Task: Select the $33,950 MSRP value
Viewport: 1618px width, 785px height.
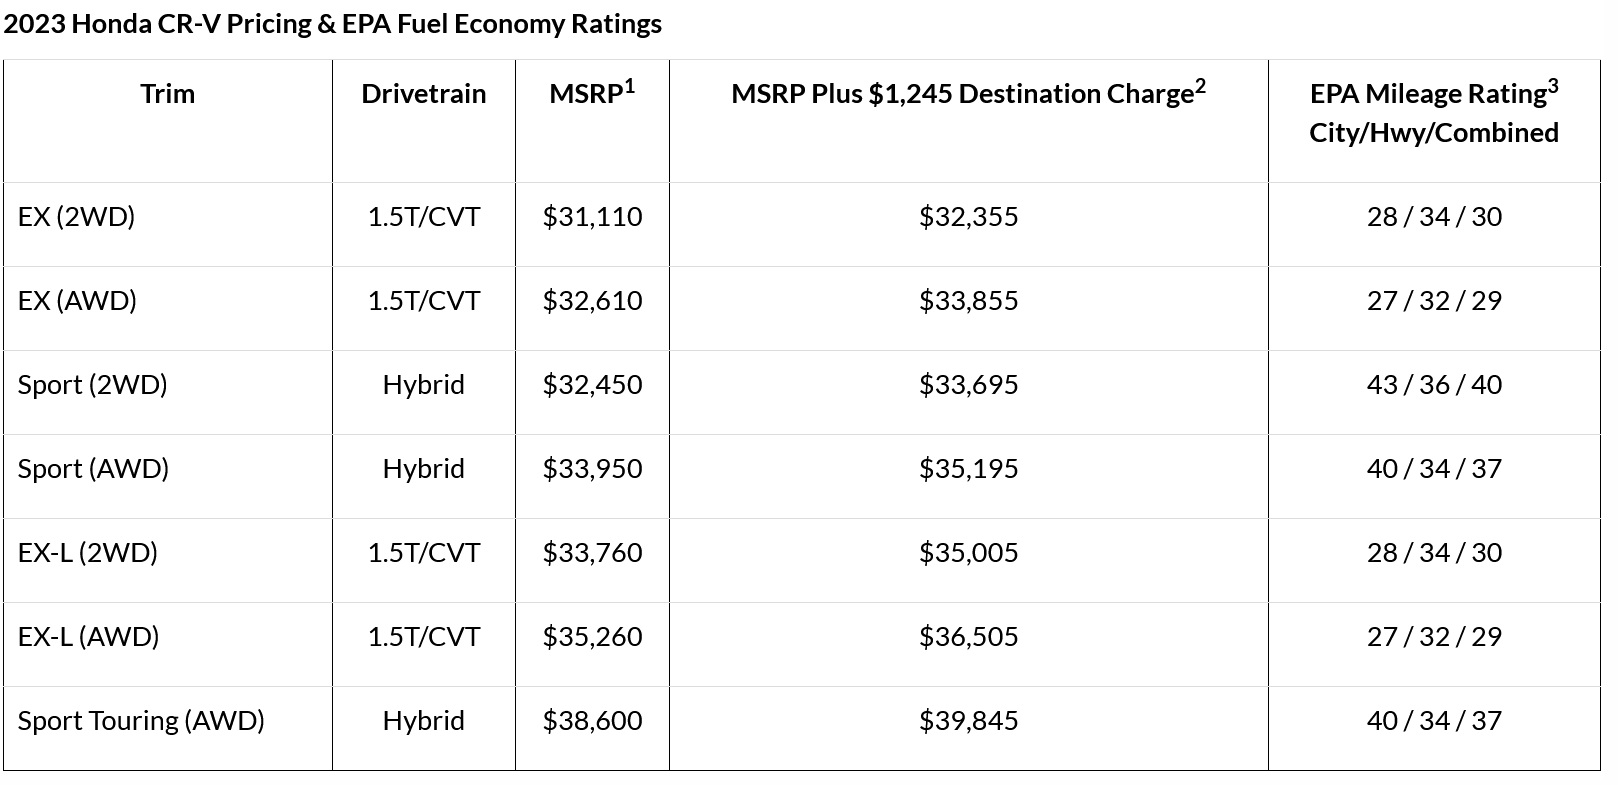Action: (x=592, y=469)
